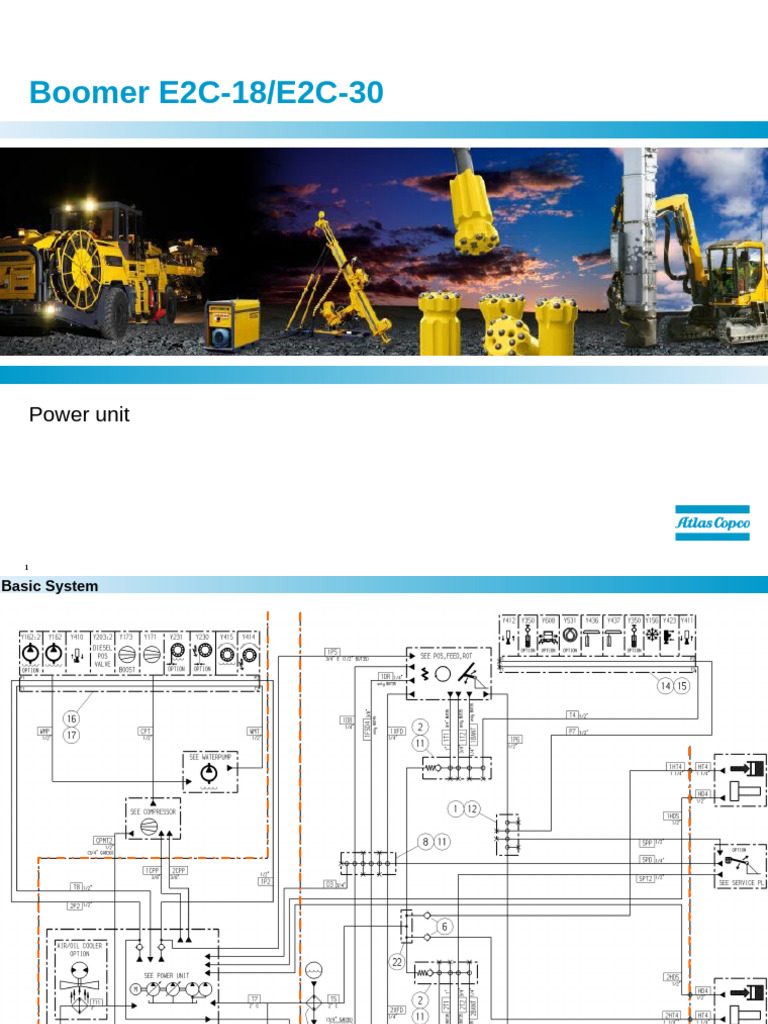768x1024 pixels.
Task: Click the 1CPP line label
Action: click(152, 871)
